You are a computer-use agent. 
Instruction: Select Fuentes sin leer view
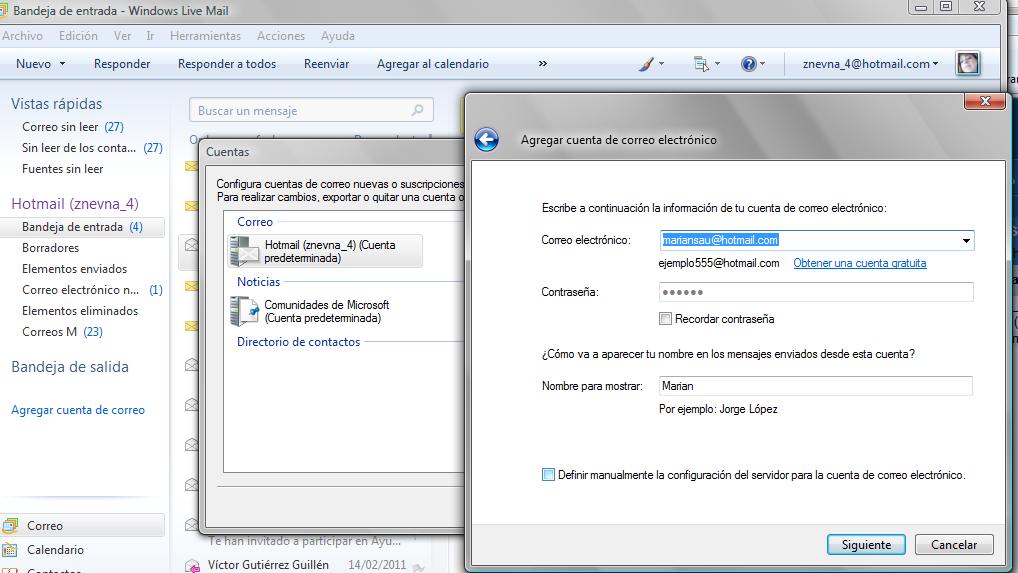(62, 169)
